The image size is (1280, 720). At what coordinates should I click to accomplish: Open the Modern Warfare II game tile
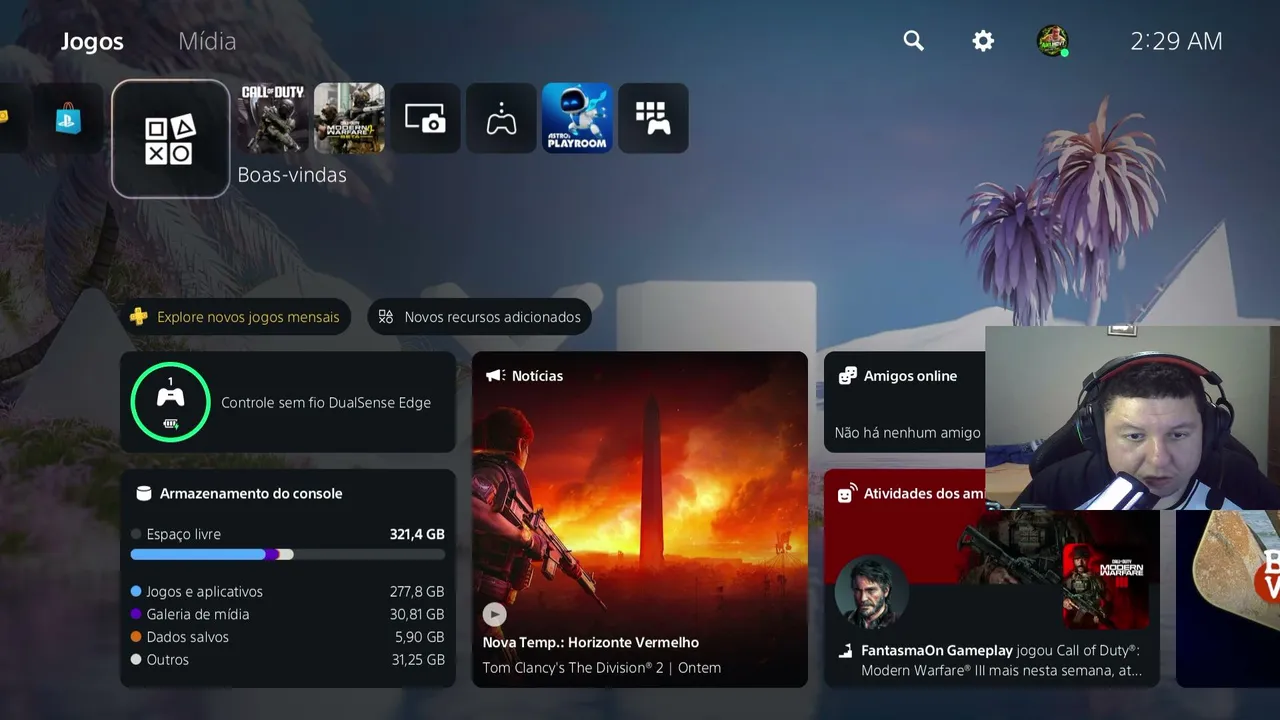[349, 118]
